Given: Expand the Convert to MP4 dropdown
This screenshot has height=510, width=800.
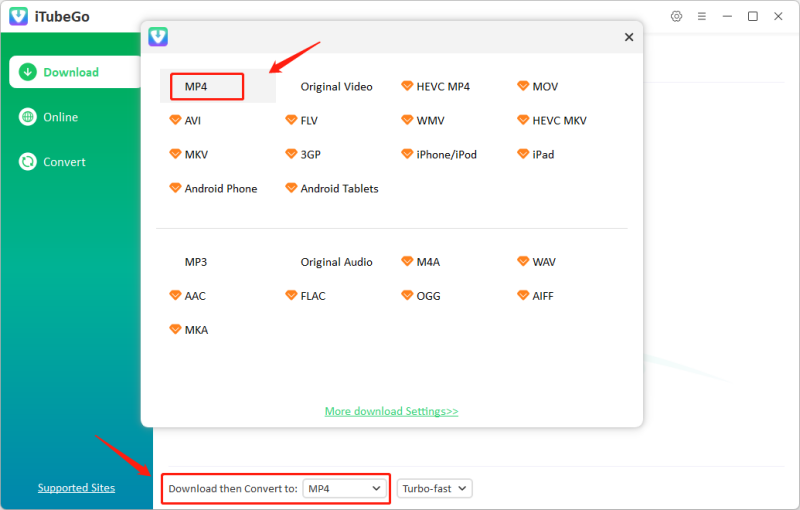Looking at the screenshot, I should click(345, 489).
